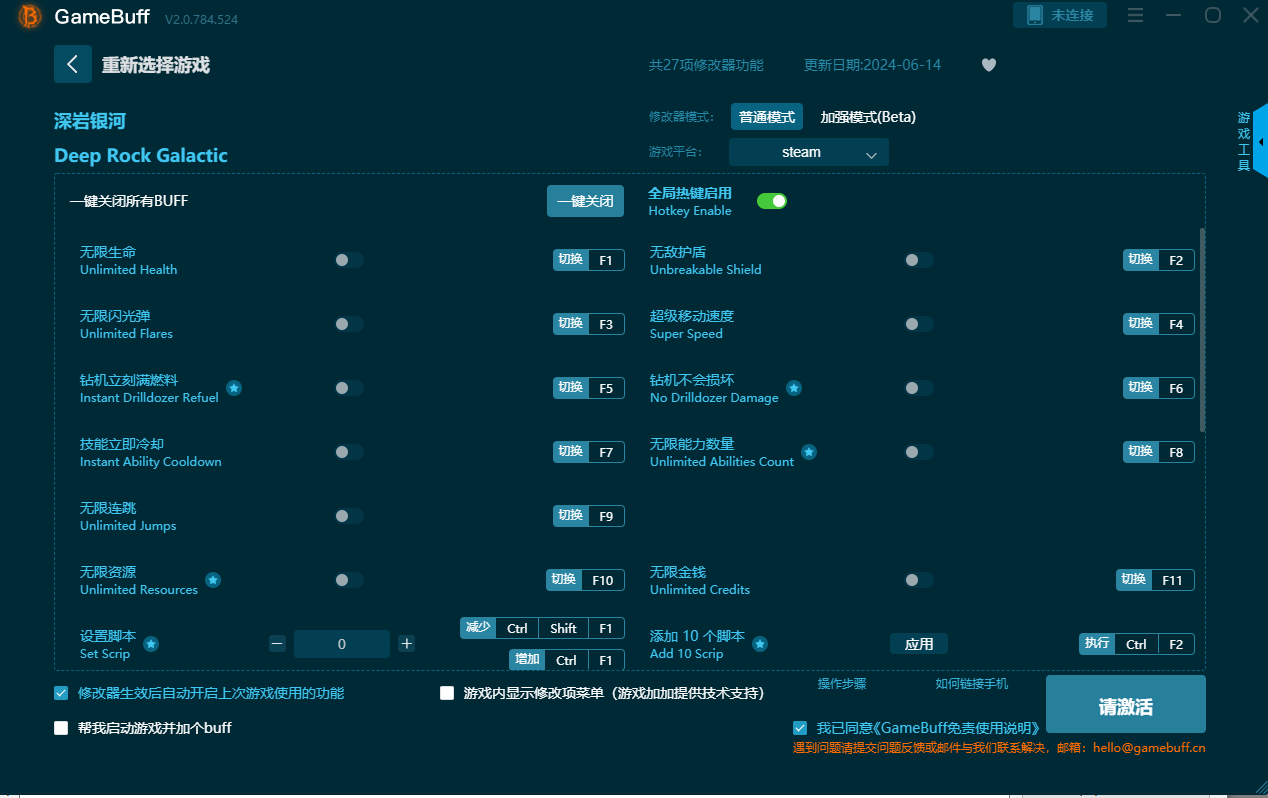1268x798 pixels.
Task: Check 游戏内显示修改项菜单 checkbox
Action: coord(447,693)
